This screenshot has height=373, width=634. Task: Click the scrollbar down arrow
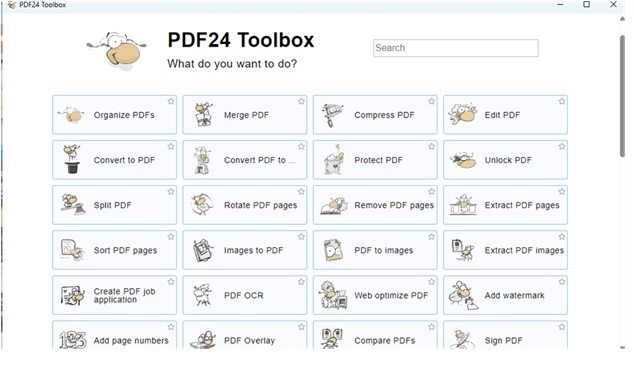pyautogui.click(x=623, y=347)
